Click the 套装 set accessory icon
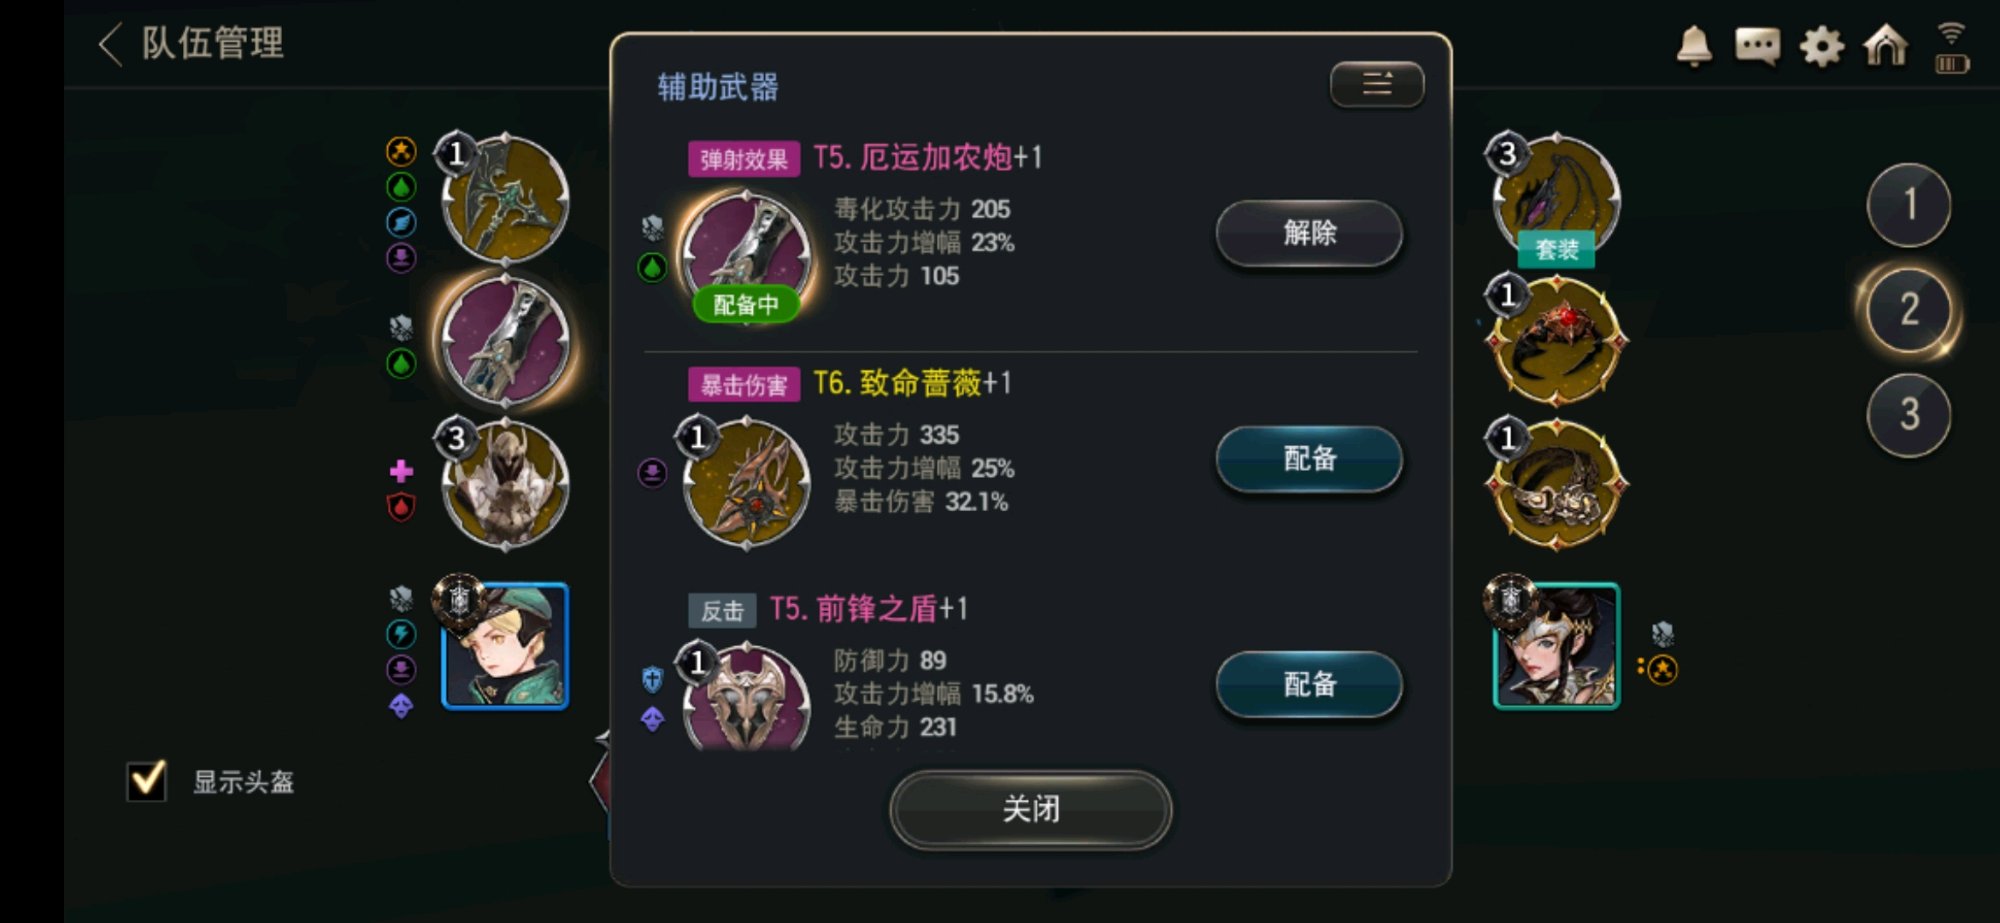 [1556, 200]
